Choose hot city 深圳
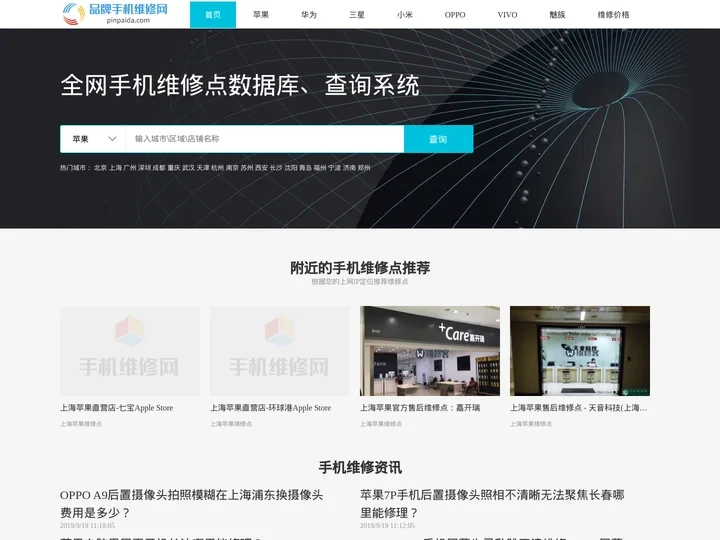The width and height of the screenshot is (720, 540). coord(144,168)
